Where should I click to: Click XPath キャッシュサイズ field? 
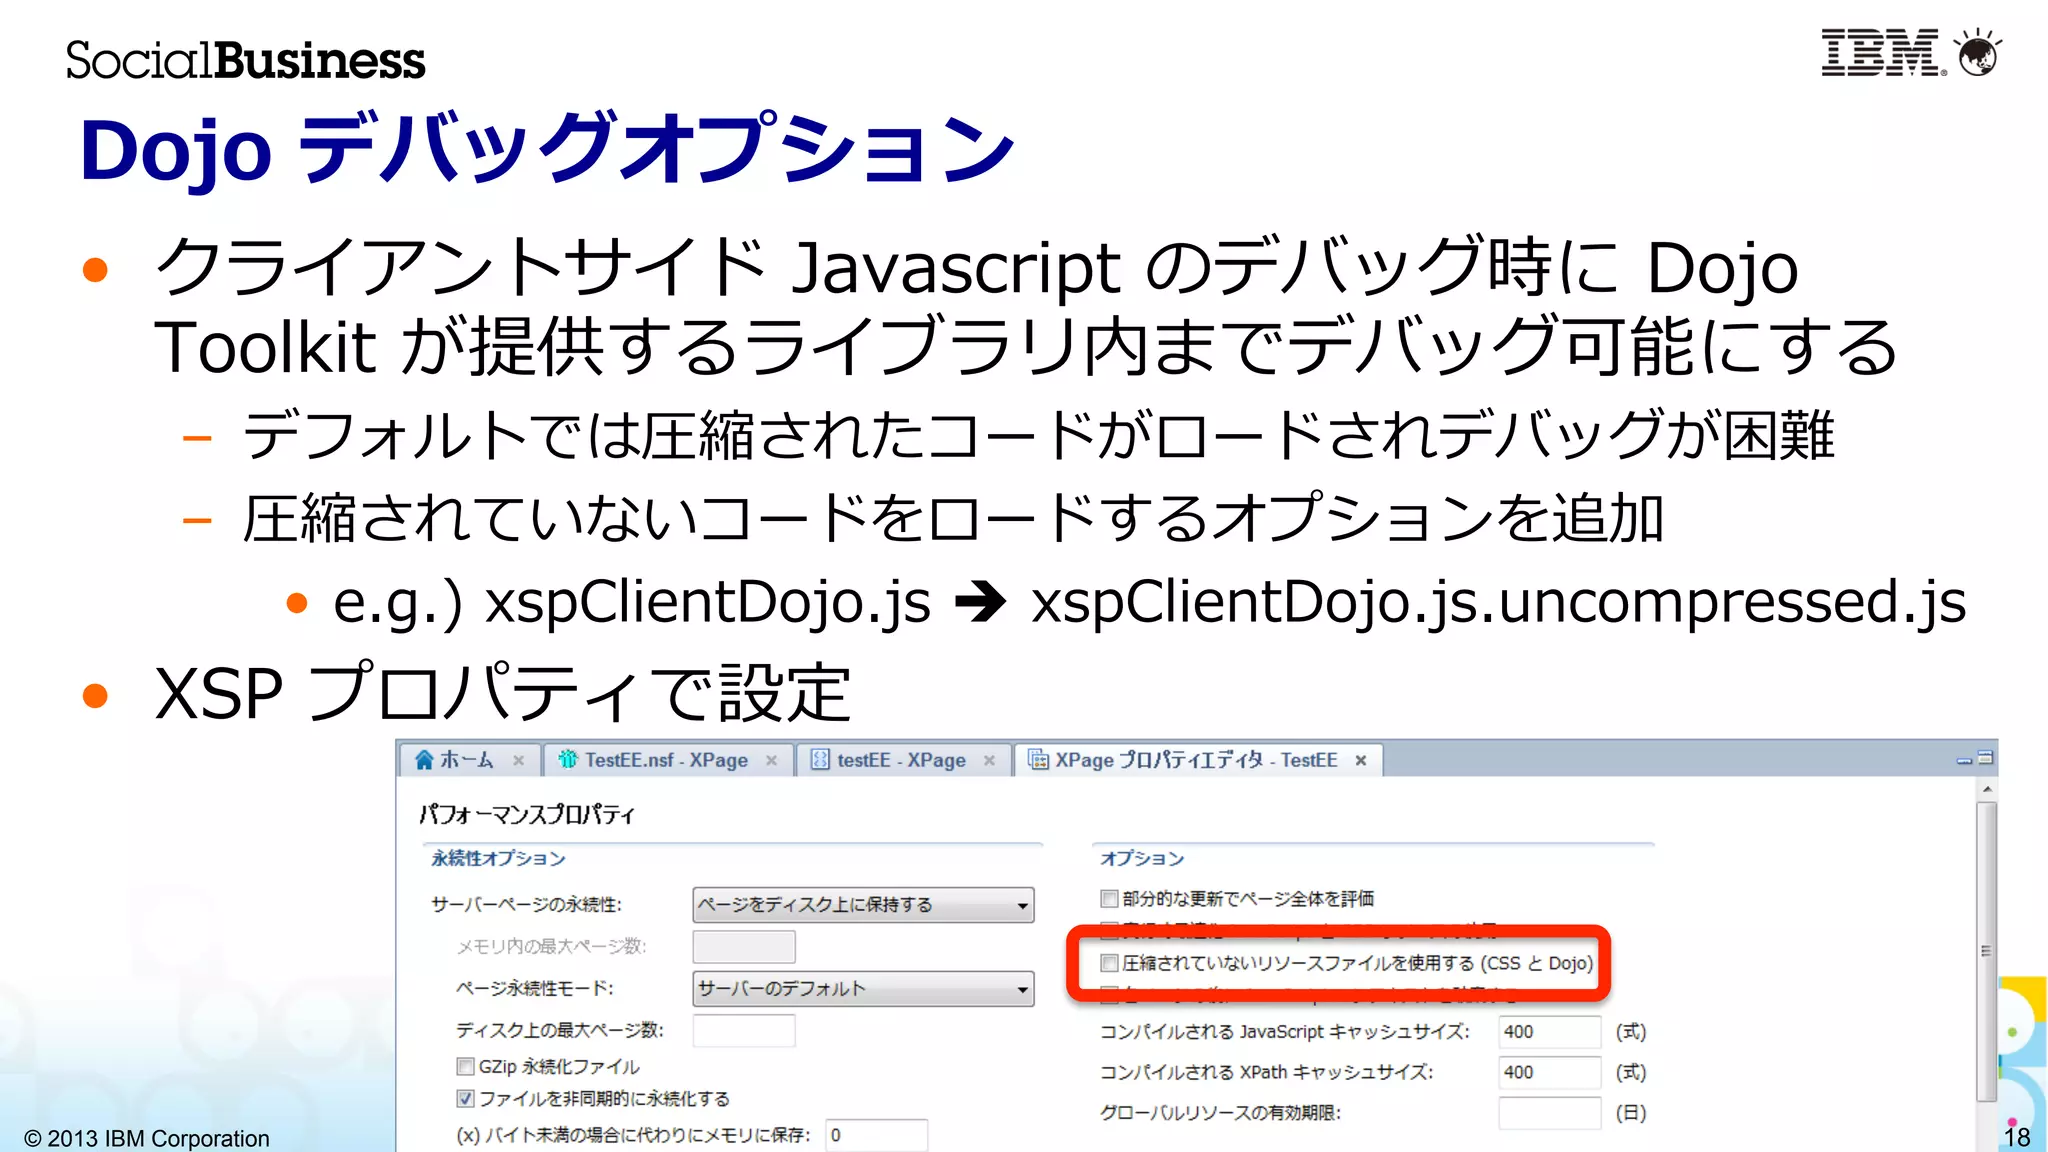click(1550, 1072)
